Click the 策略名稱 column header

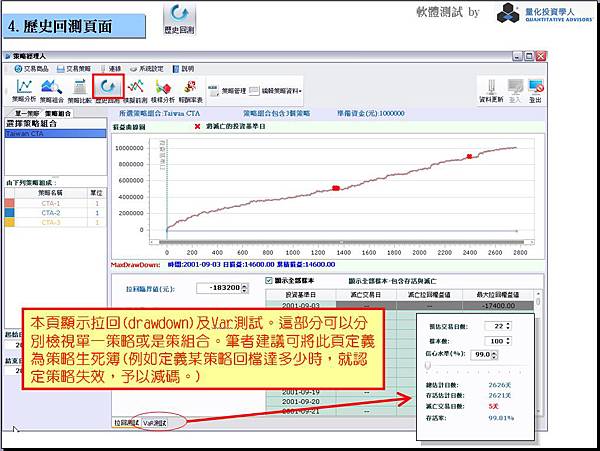pos(51,193)
